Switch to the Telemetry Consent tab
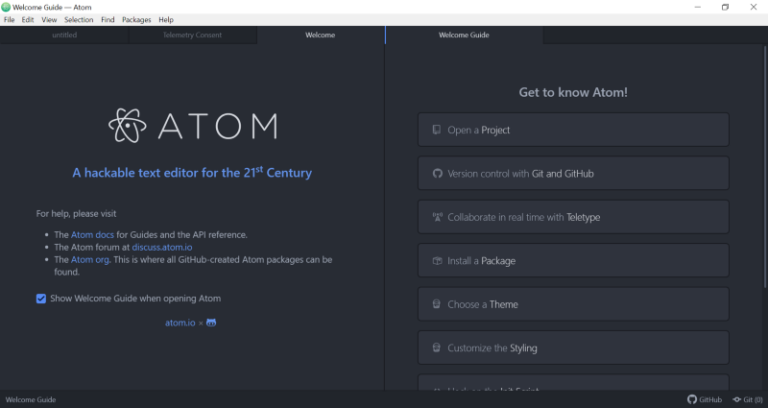 point(192,35)
